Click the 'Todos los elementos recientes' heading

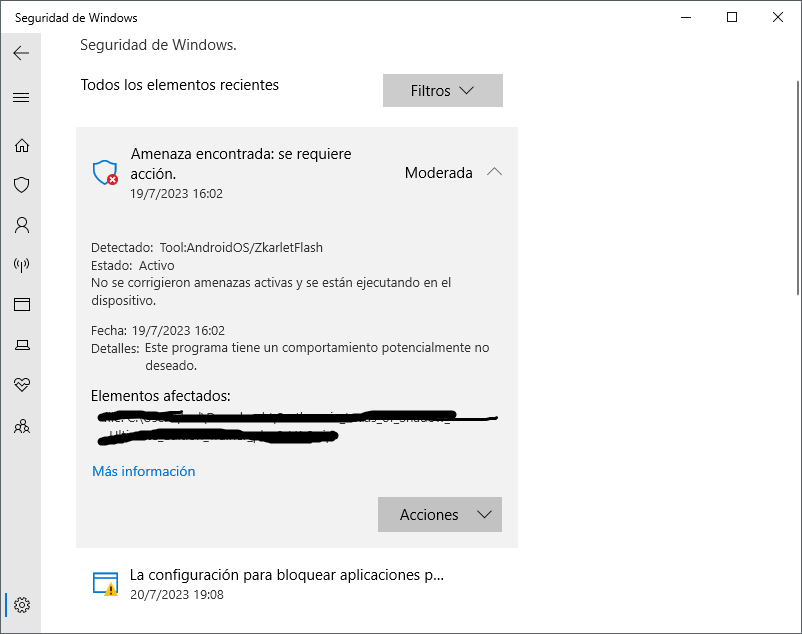tap(180, 85)
